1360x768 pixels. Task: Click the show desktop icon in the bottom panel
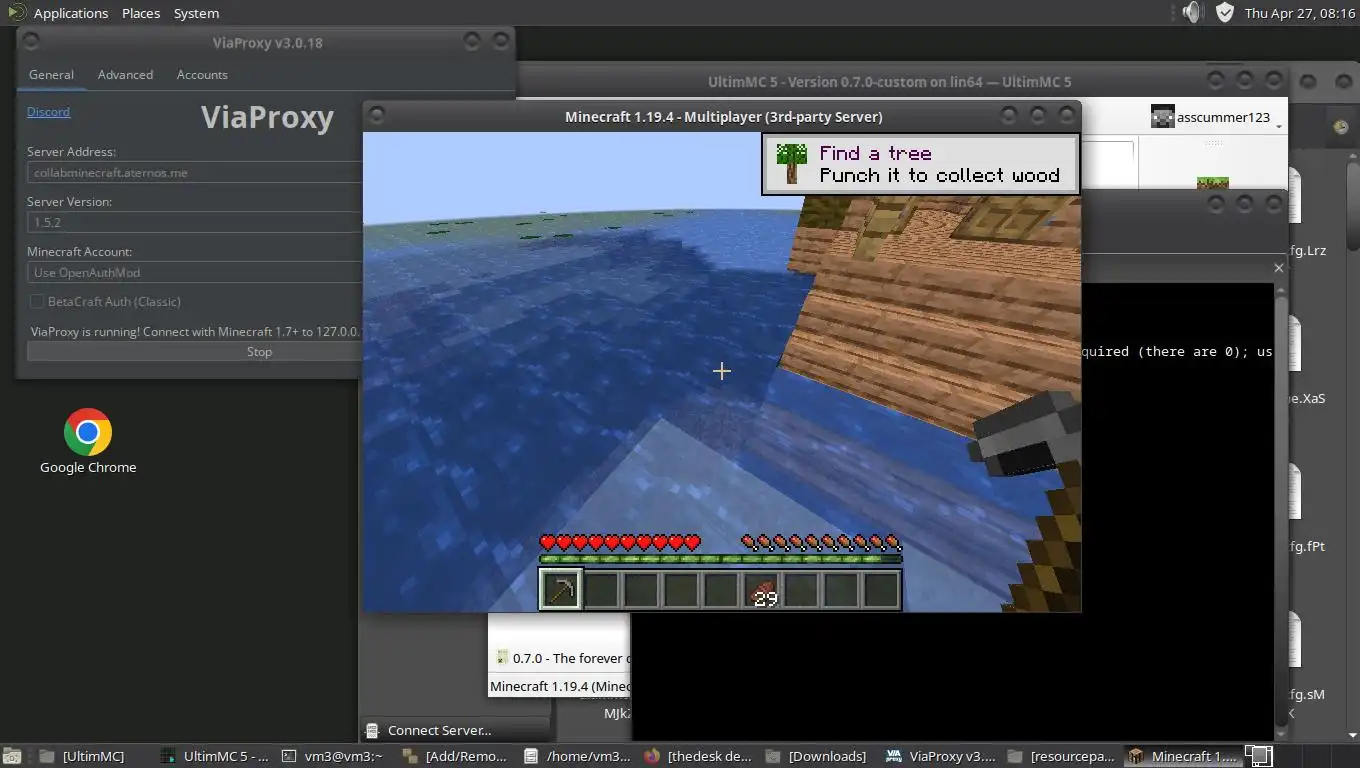click(10, 756)
